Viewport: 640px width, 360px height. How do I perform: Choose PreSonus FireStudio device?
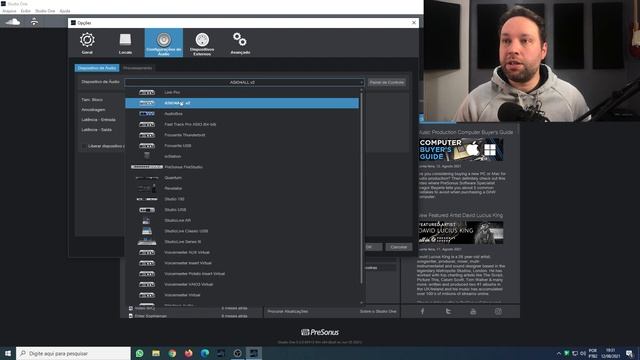pyautogui.click(x=242, y=167)
